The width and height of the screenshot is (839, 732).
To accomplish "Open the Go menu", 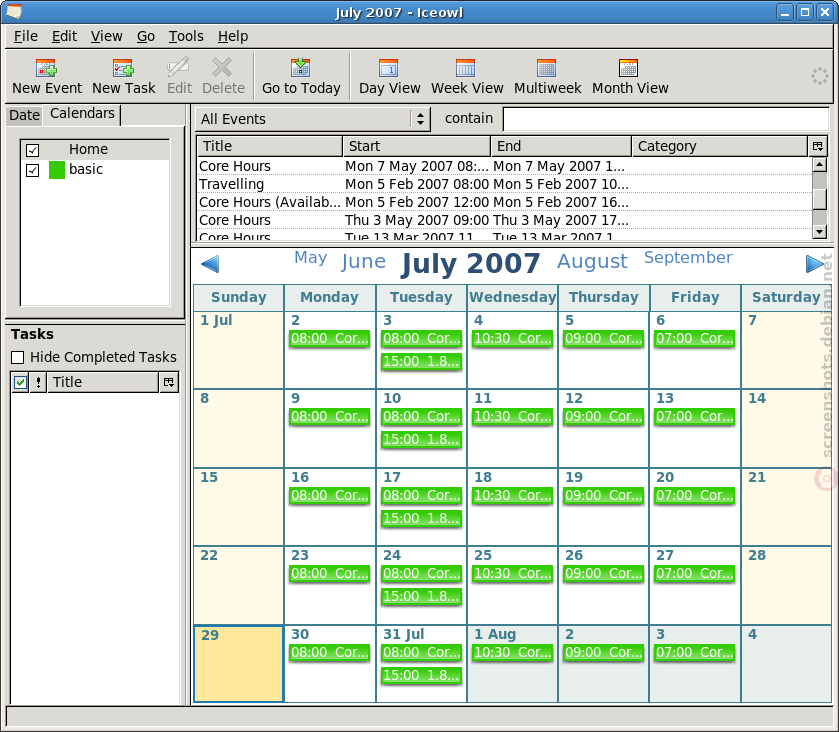I will coord(146,36).
